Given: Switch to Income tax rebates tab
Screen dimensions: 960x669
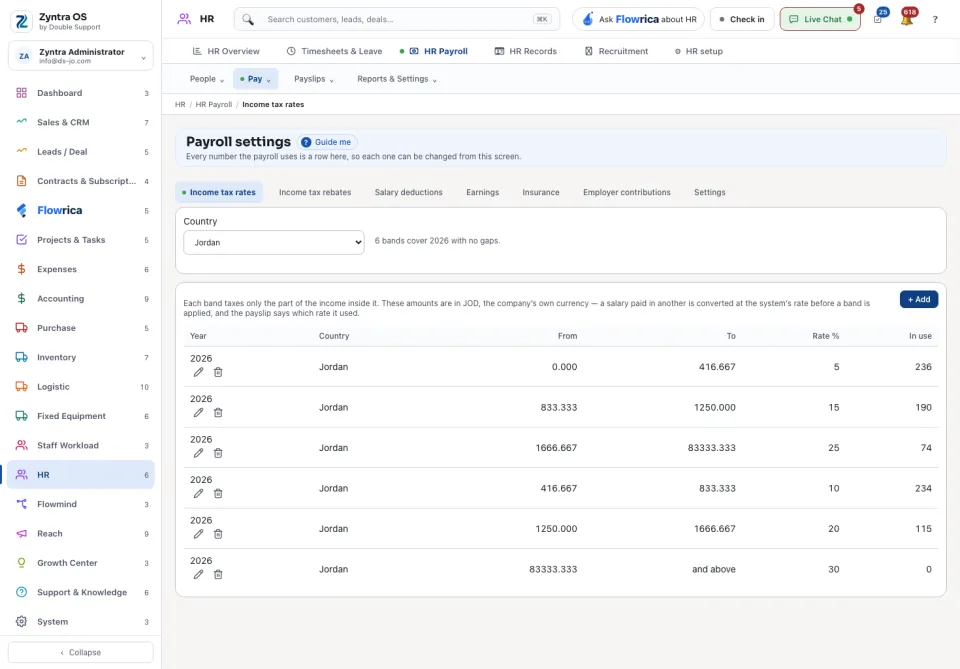Looking at the screenshot, I should pyautogui.click(x=315, y=192).
